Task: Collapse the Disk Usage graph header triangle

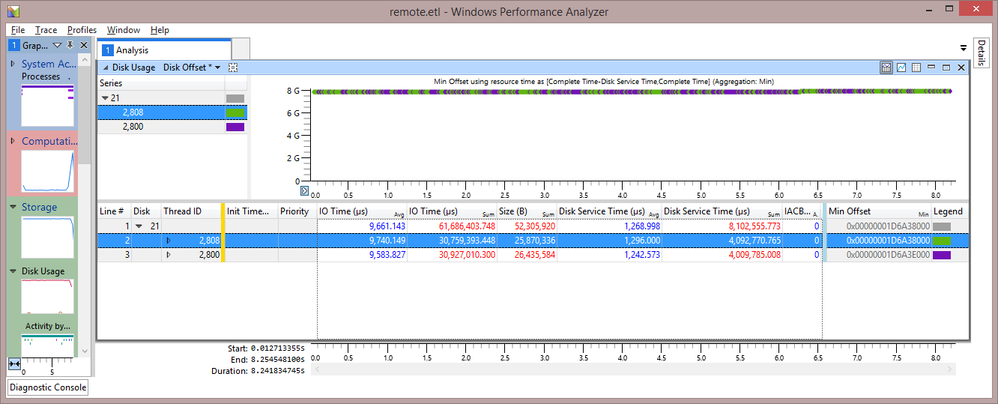Action: (105, 67)
